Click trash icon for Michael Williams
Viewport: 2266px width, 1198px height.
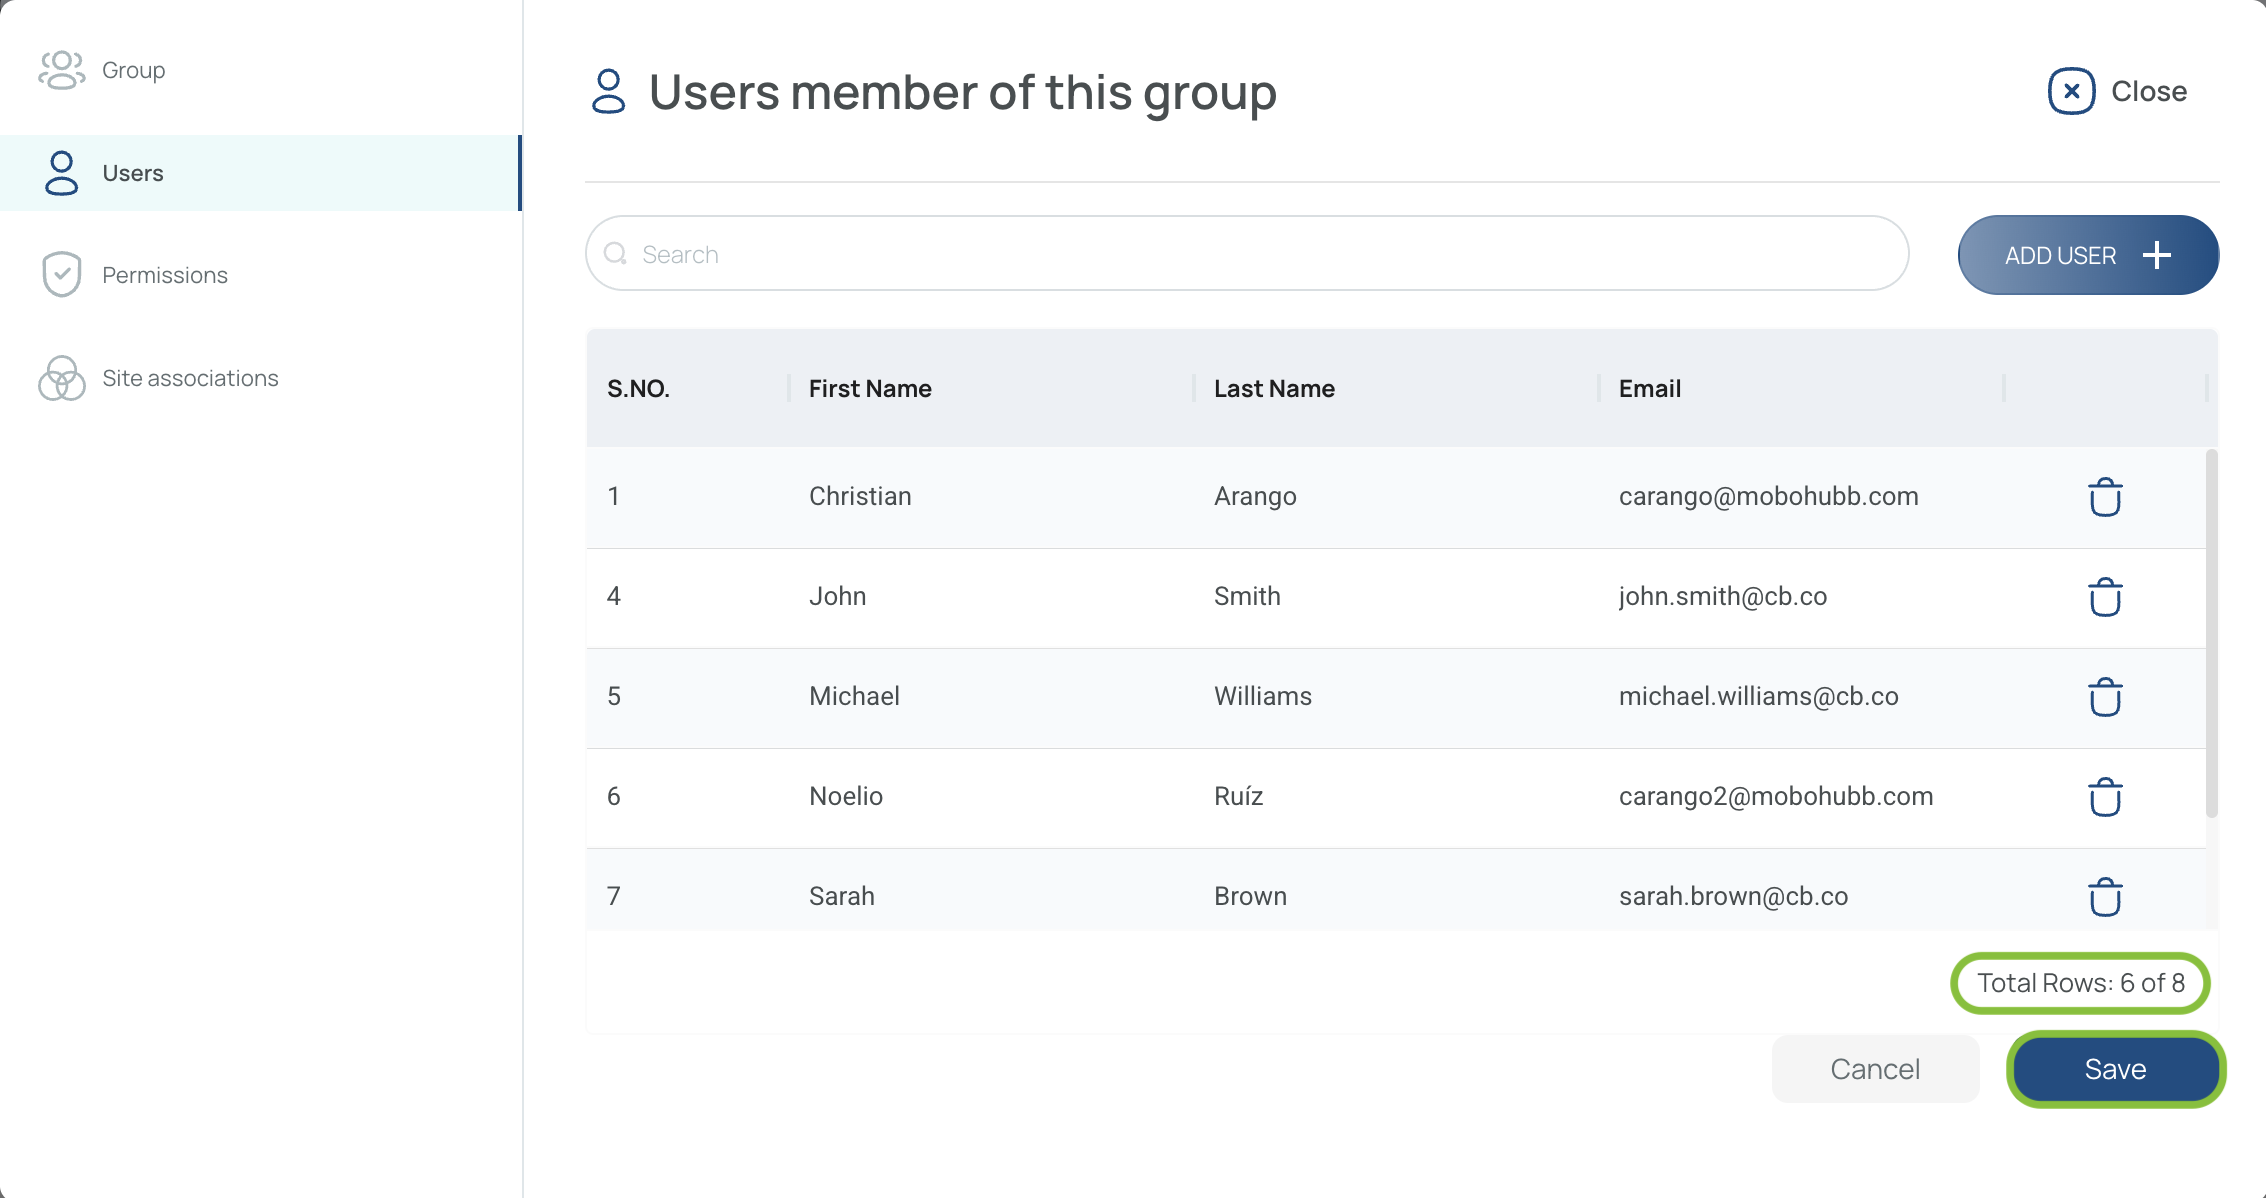pyautogui.click(x=2105, y=697)
